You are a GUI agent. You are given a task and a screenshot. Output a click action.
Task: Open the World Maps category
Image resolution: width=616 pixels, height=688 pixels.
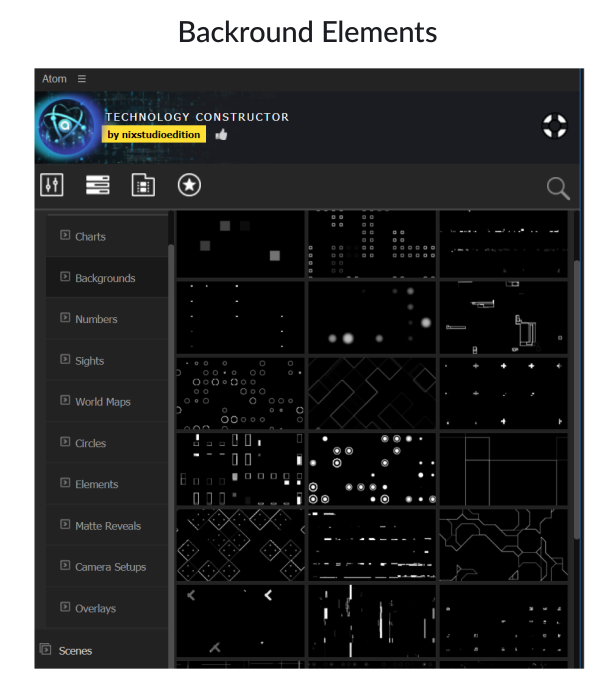tap(102, 402)
